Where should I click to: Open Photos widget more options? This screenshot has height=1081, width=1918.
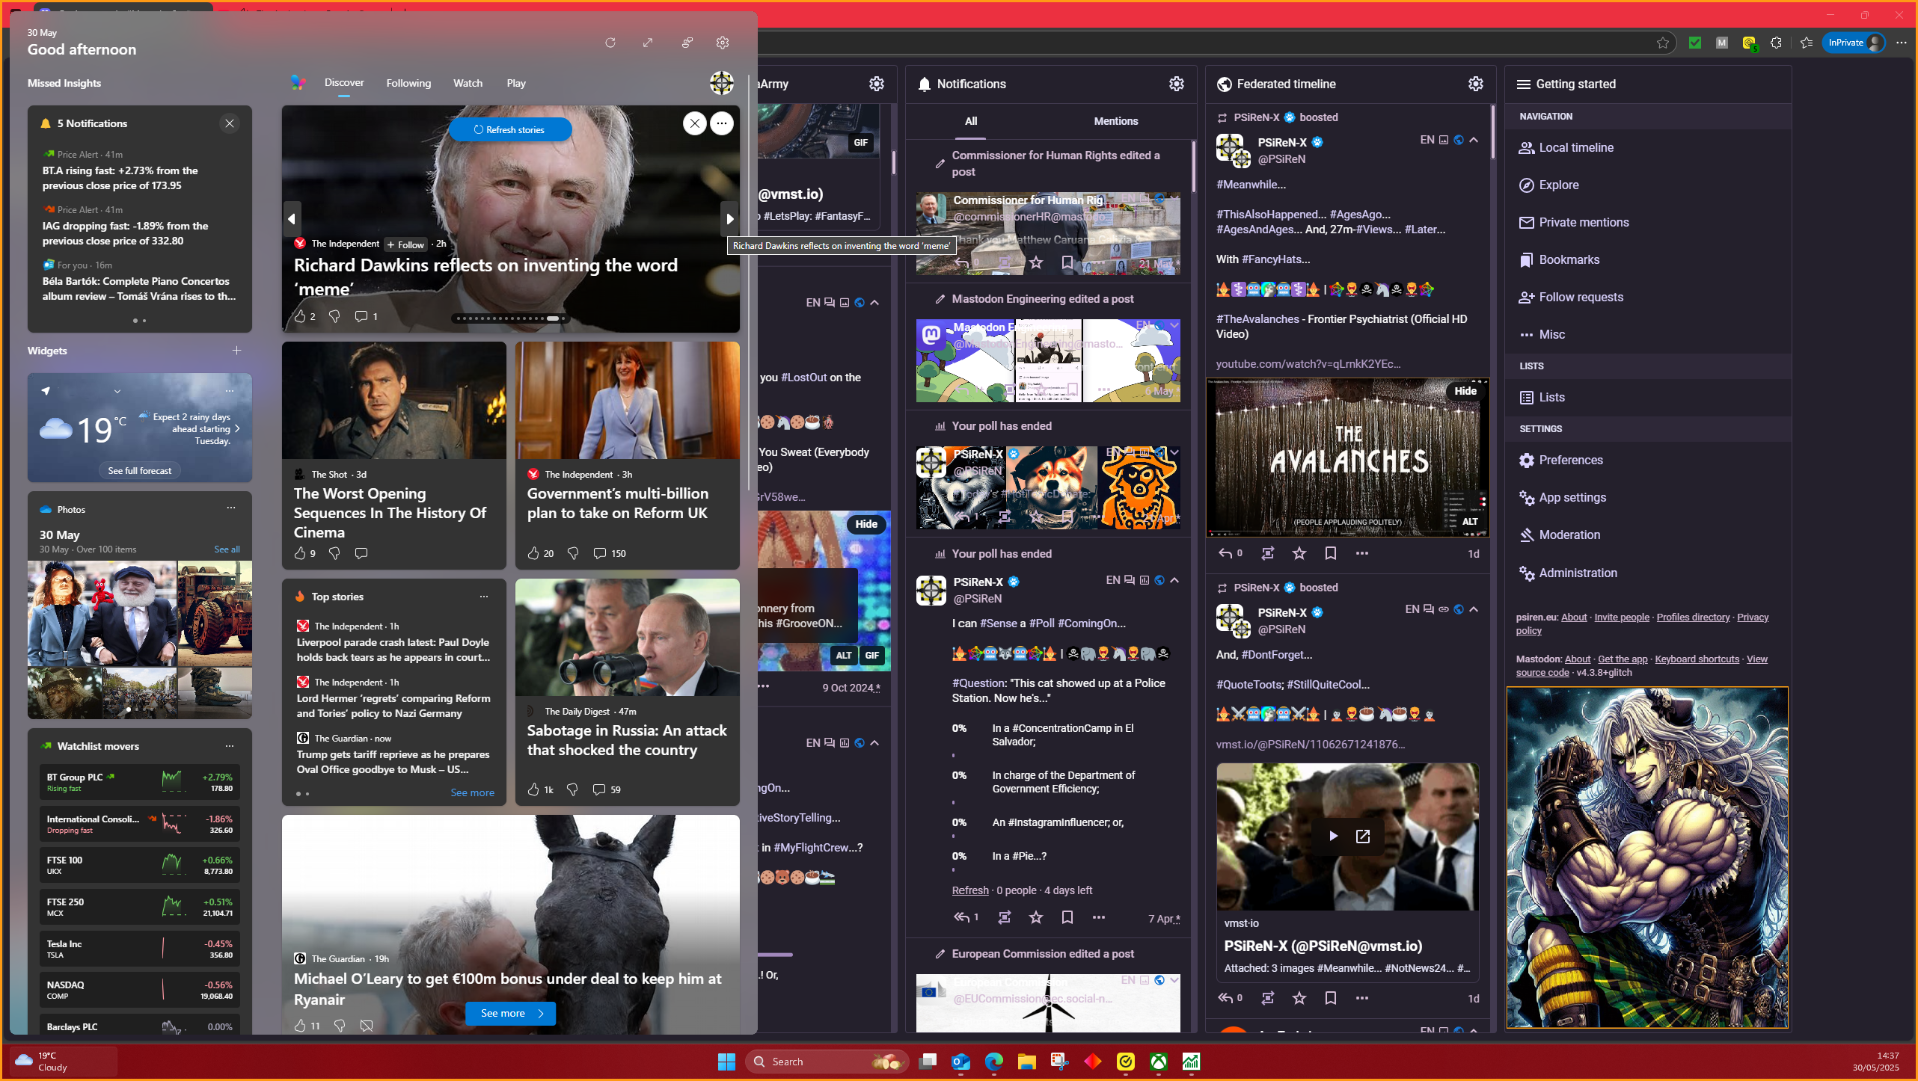pos(231,508)
